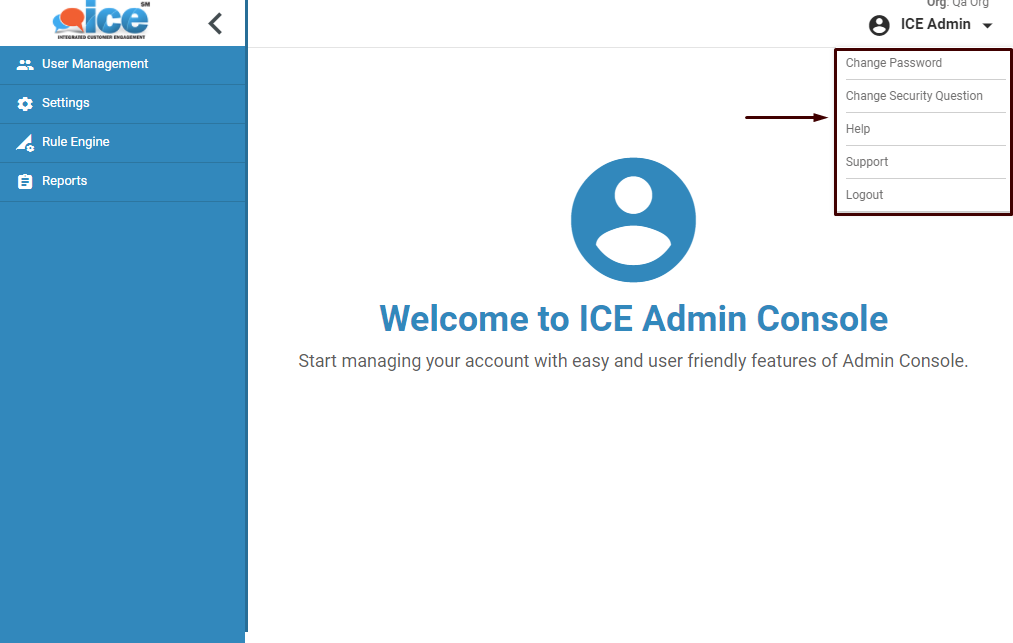This screenshot has width=1013, height=643.
Task: Toggle the ICE Admin dropdown arrow
Action: click(x=987, y=26)
